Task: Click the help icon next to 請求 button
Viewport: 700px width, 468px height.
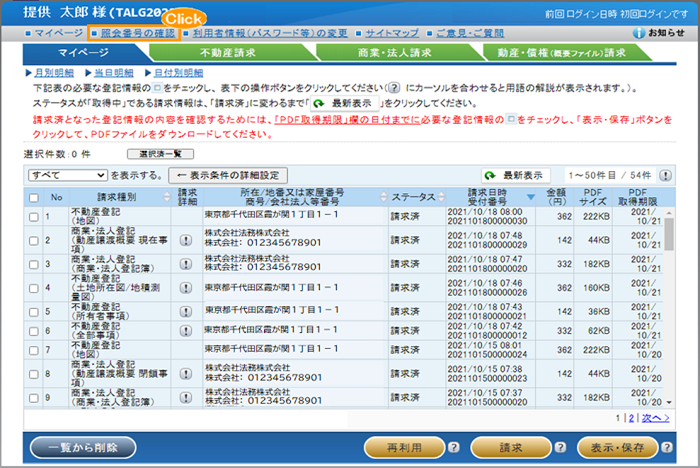Action: (563, 446)
